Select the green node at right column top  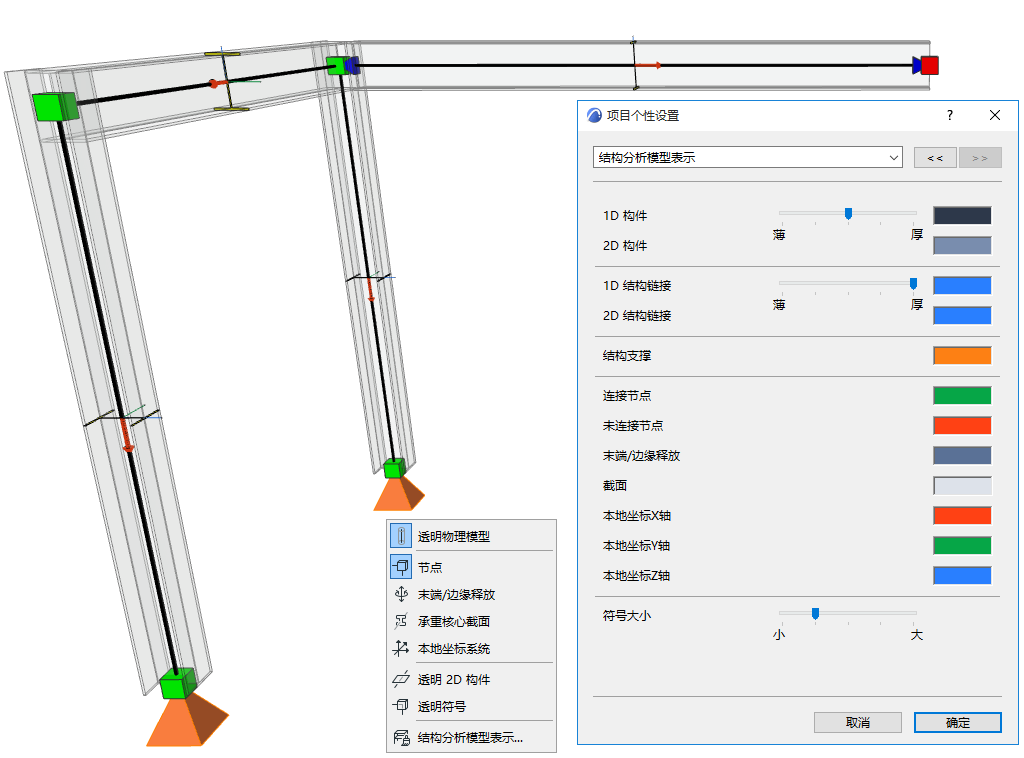click(x=337, y=66)
